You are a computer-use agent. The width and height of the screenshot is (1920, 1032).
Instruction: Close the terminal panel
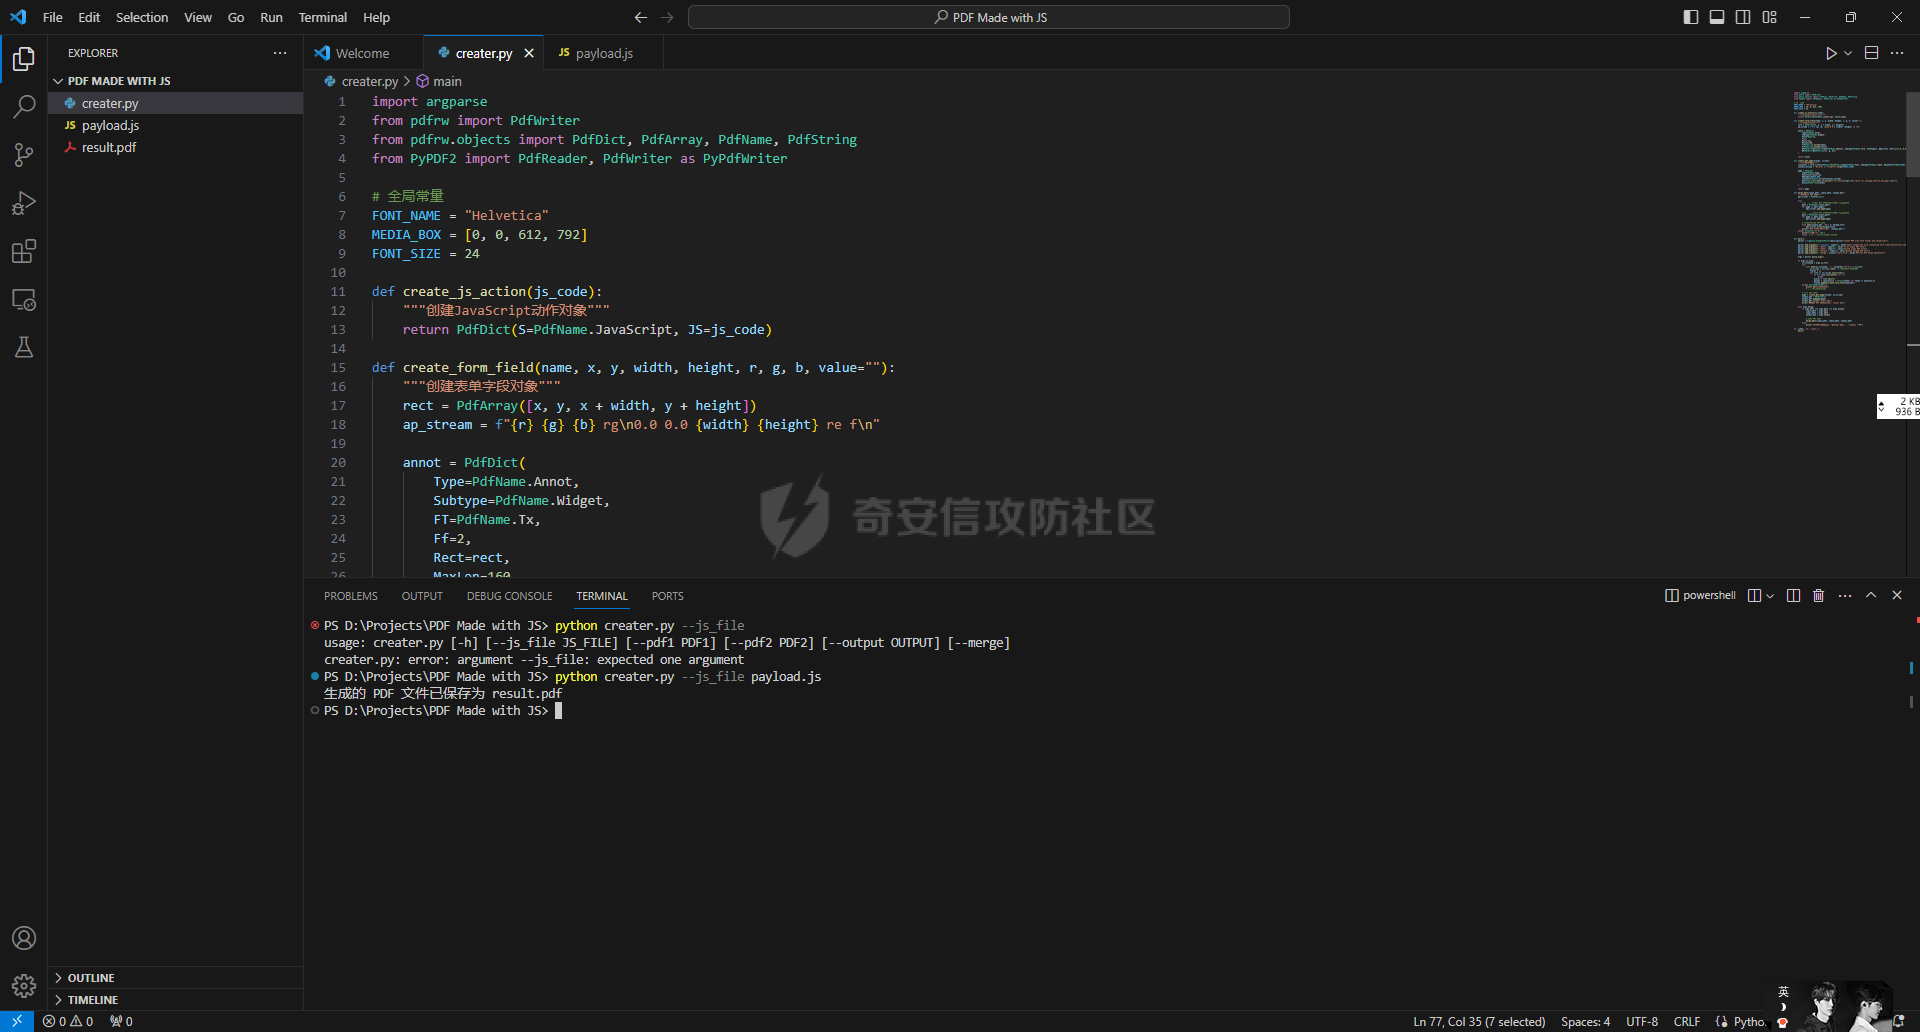point(1897,595)
